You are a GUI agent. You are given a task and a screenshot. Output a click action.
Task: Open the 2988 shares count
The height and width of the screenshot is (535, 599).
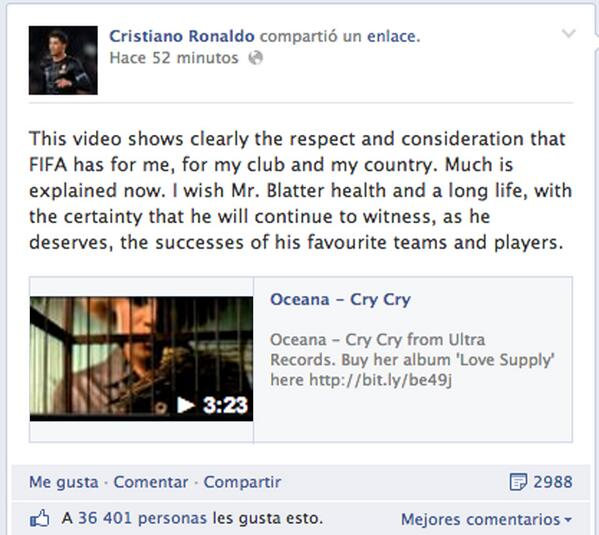(553, 482)
